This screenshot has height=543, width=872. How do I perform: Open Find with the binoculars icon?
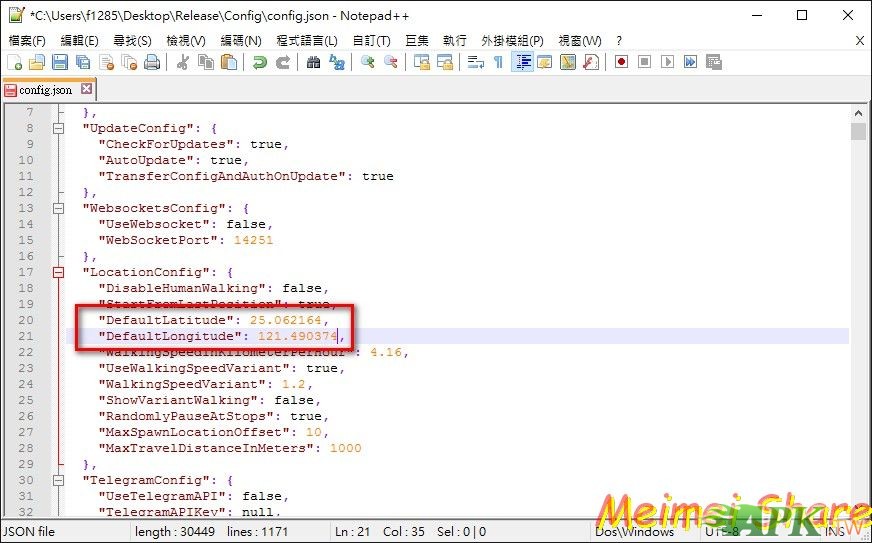(313, 62)
